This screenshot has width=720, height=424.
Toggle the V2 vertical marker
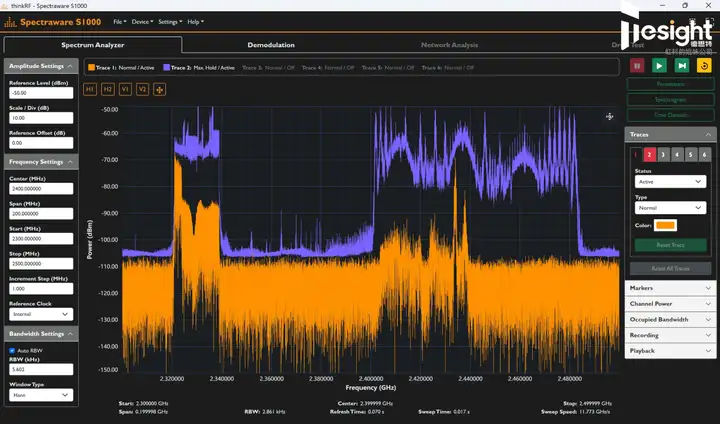click(142, 89)
